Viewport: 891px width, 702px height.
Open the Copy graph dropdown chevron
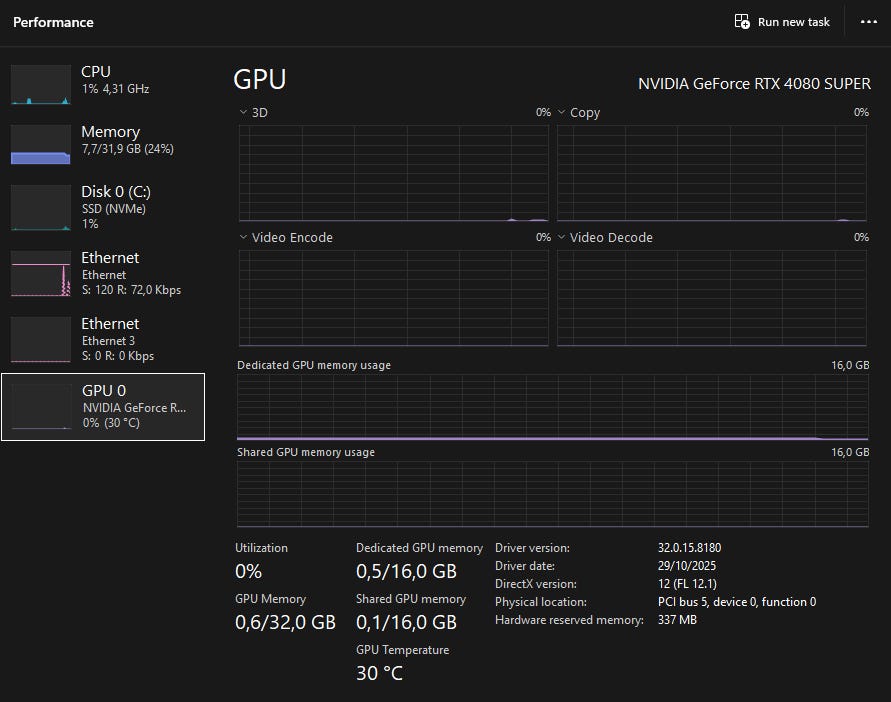[562, 113]
